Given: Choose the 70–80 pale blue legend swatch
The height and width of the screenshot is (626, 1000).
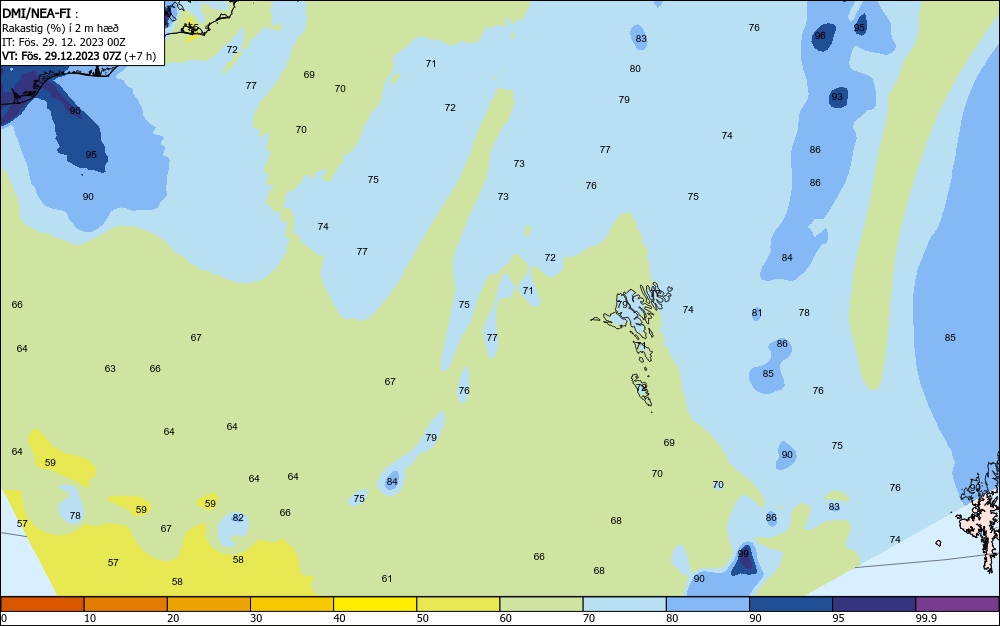Looking at the screenshot, I should pos(624,604).
